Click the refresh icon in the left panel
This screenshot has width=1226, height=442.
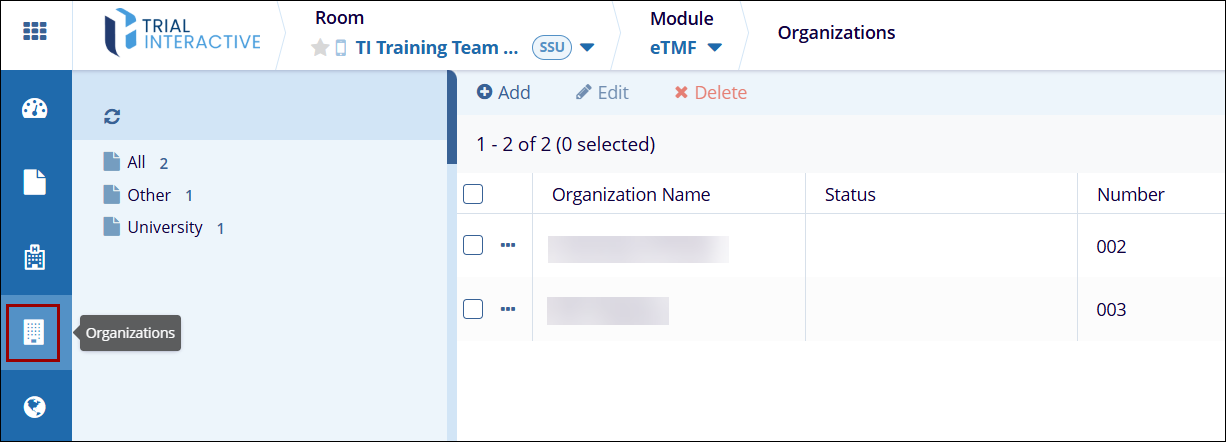[x=112, y=117]
